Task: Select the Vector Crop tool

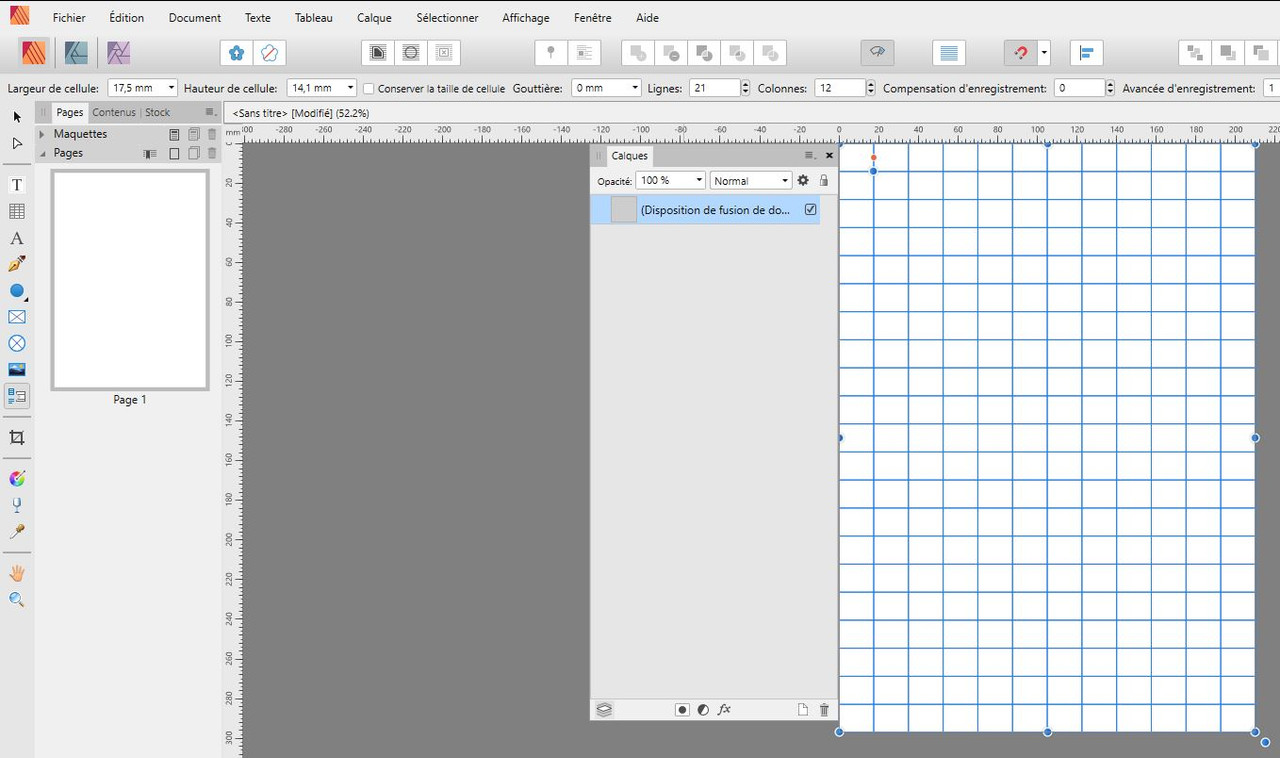Action: click(16, 437)
